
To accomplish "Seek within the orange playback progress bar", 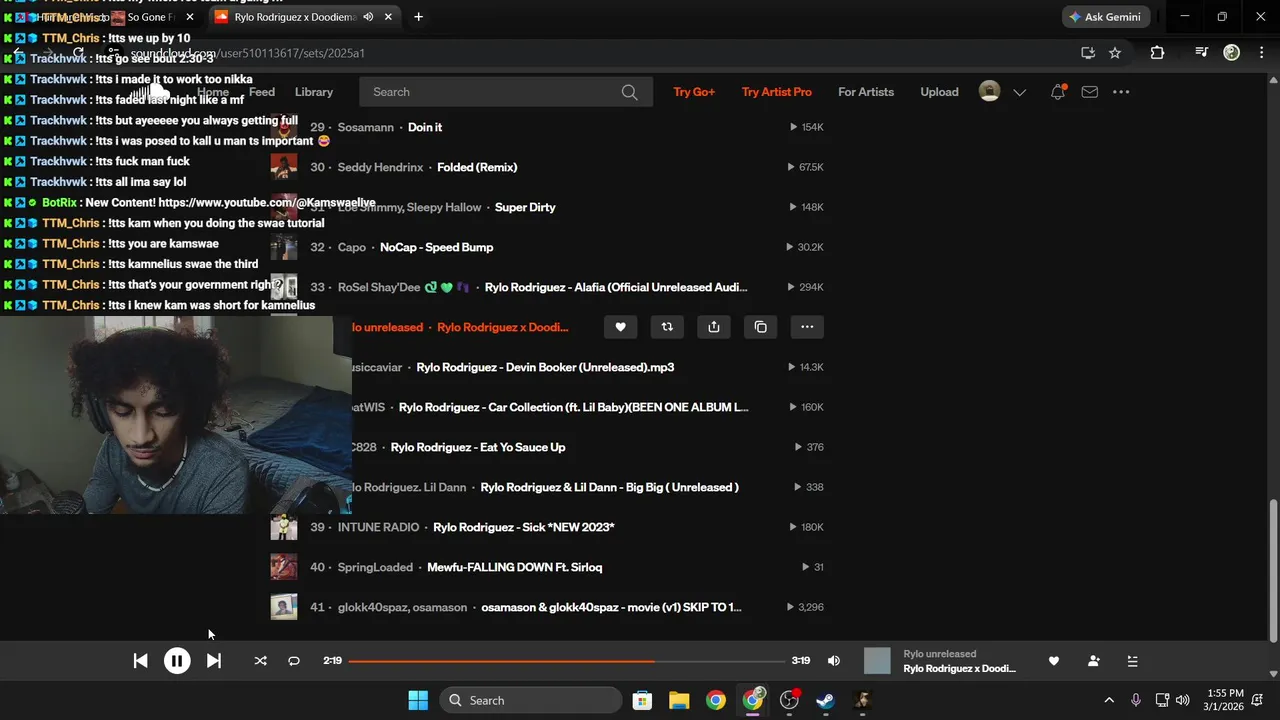I will 566,661.
